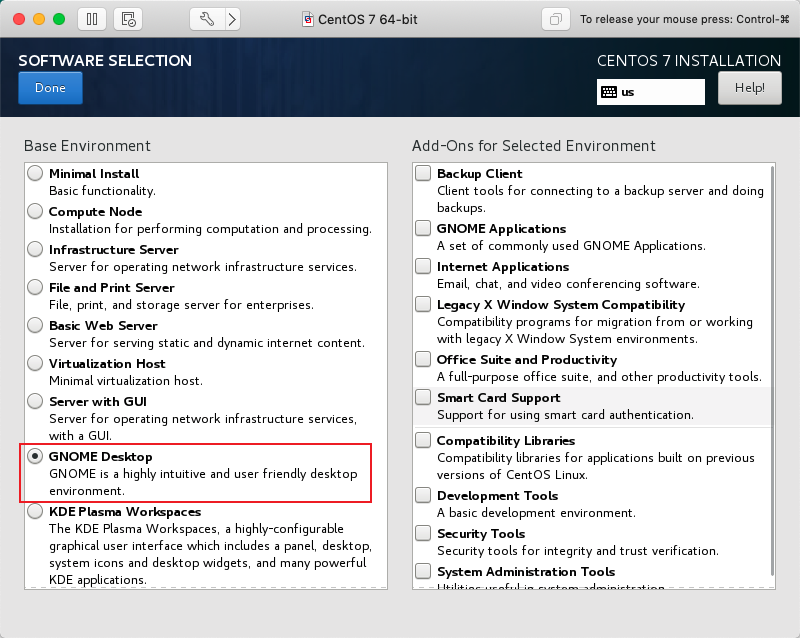Open the wrench settings icon
800x638 pixels.
(x=207, y=19)
